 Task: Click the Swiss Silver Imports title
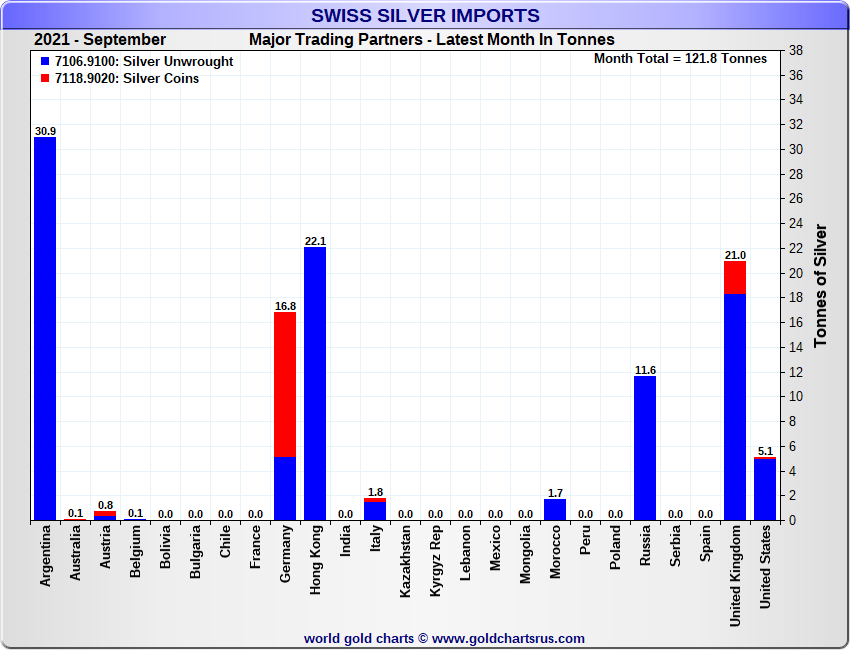(x=425, y=16)
